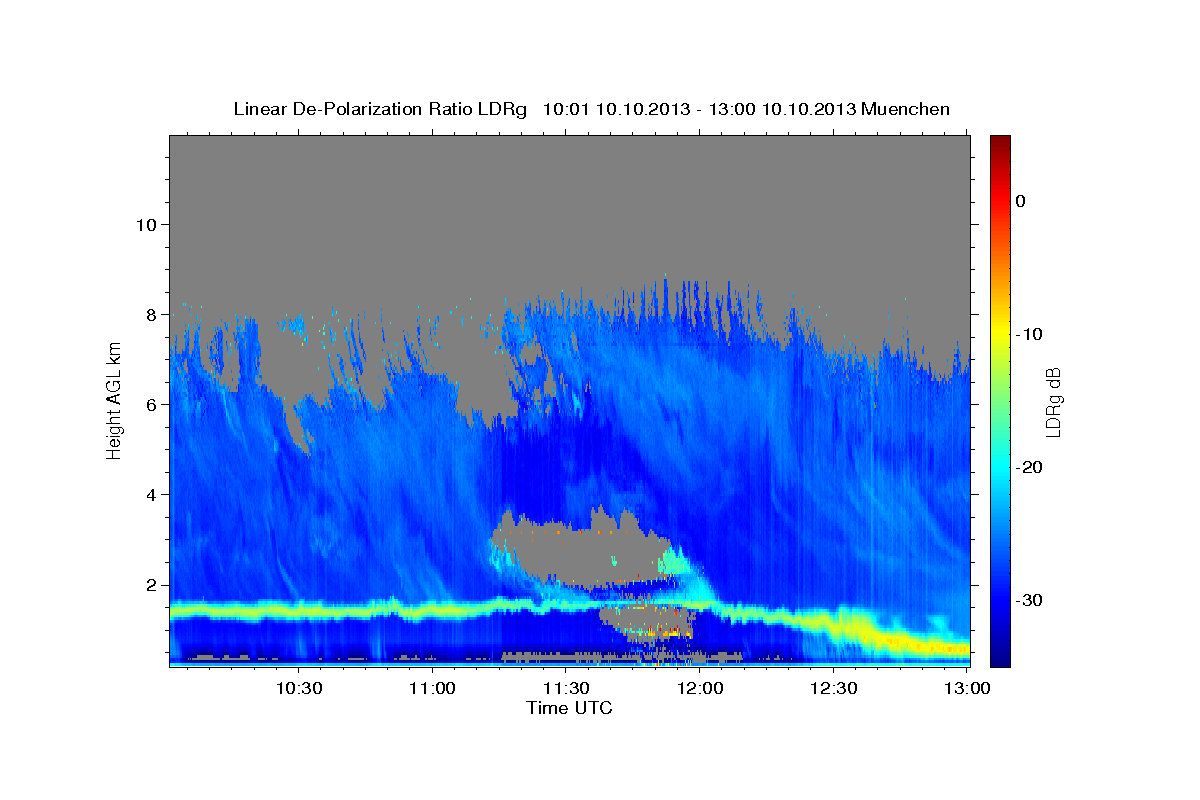Select the 12:30 time tick label
The image size is (1200, 800).
tap(833, 688)
